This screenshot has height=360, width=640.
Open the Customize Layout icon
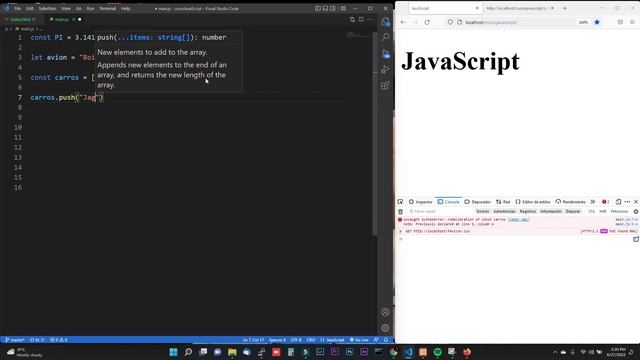tap(343, 8)
